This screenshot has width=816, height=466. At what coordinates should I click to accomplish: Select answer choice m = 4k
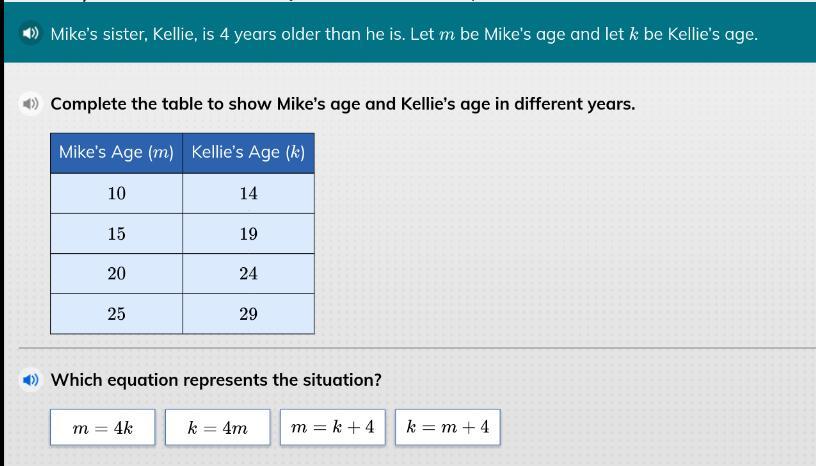[103, 428]
